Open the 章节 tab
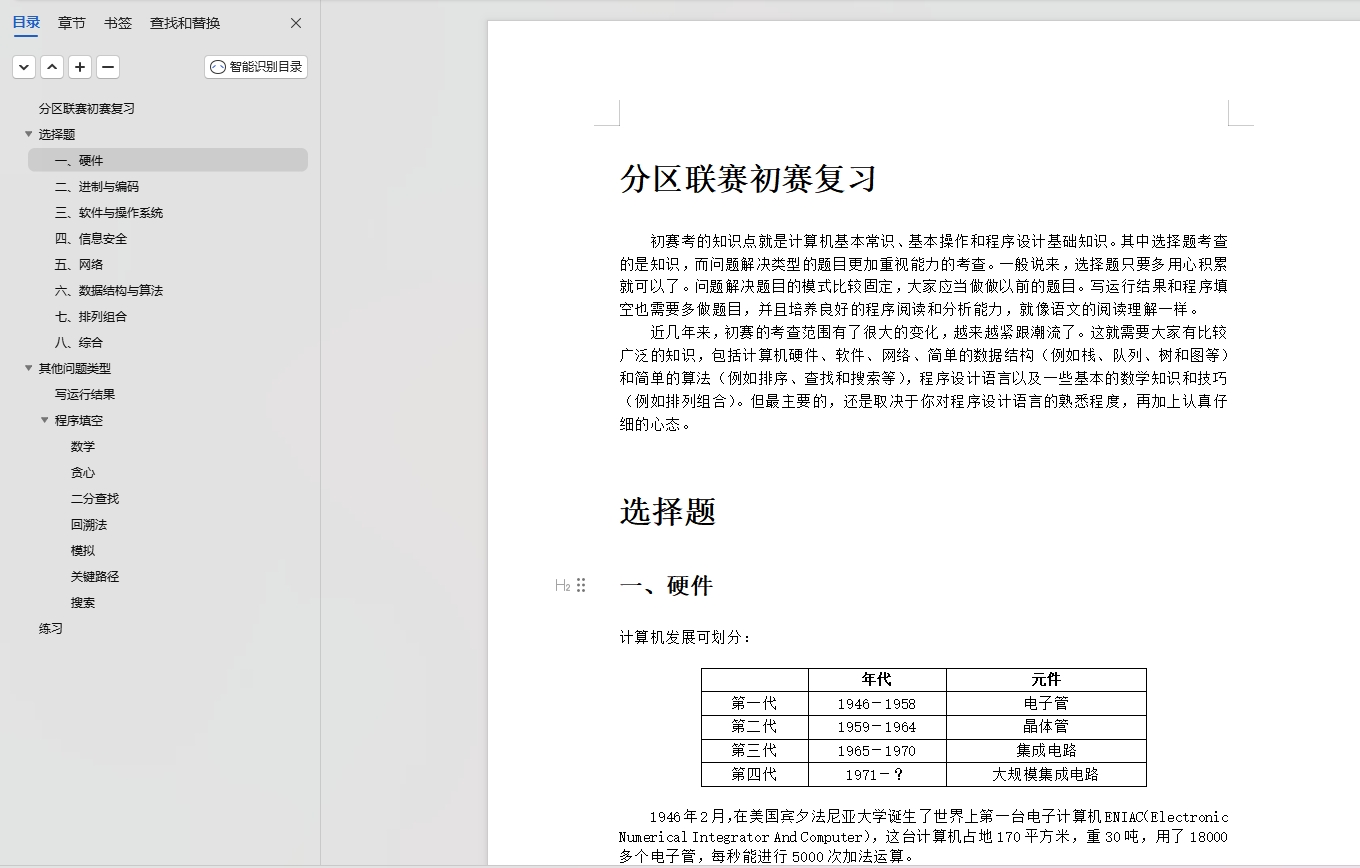The height and width of the screenshot is (868, 1360). (x=72, y=23)
